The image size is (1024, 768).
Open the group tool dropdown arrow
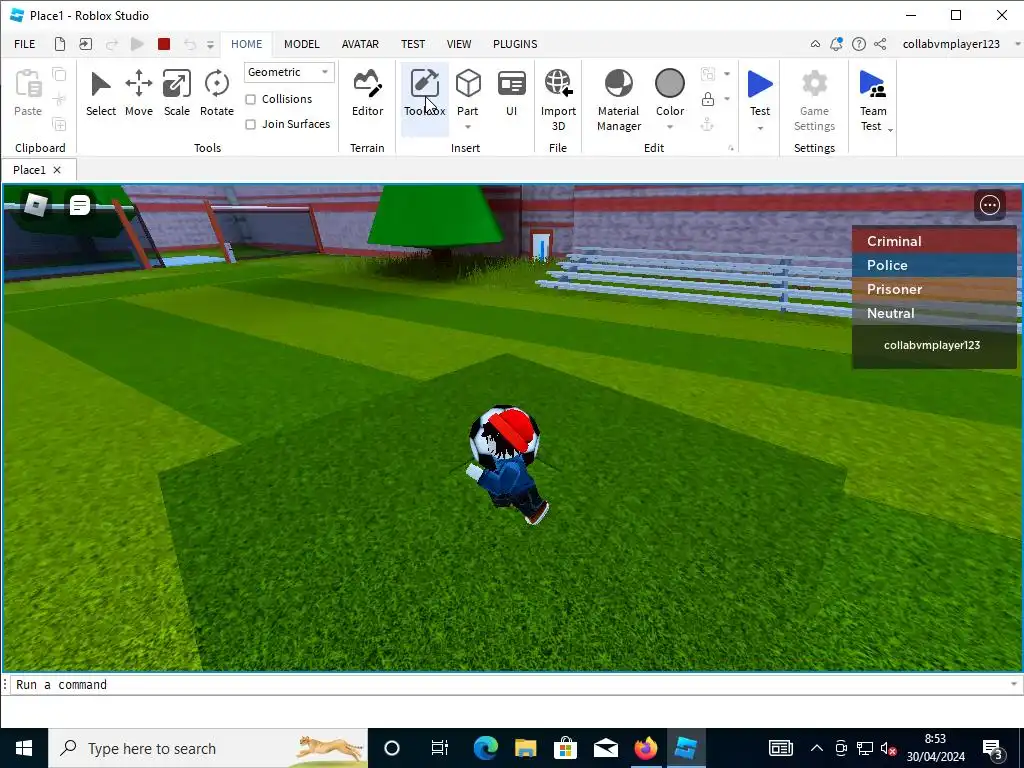point(727,74)
